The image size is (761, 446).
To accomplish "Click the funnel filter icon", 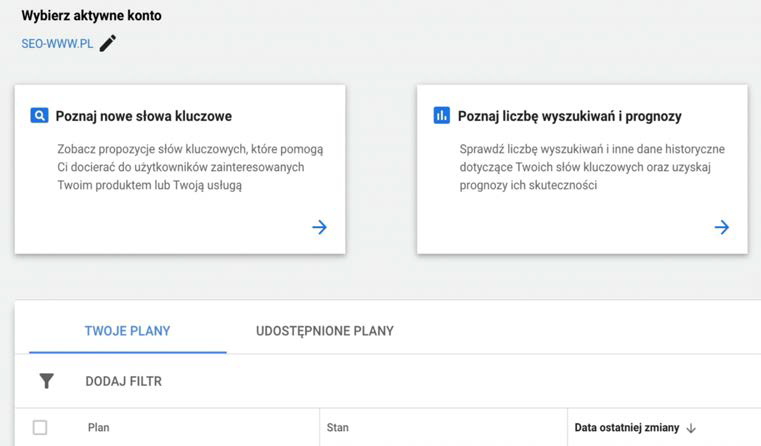I will click(x=46, y=381).
